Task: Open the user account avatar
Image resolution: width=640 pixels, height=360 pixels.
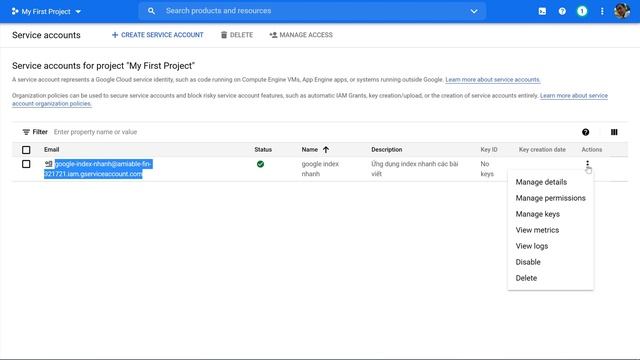Action: 622,11
